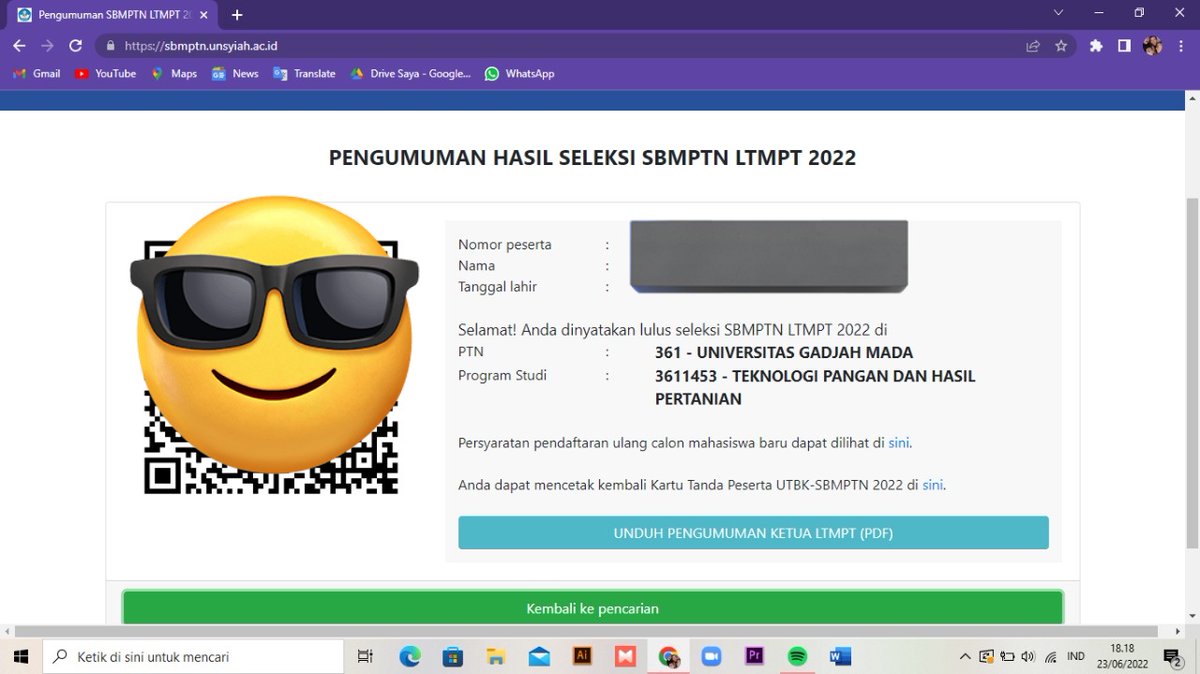Image resolution: width=1200 pixels, height=674 pixels.
Task: Click text '361 - UNIVERSITAS GADJAH MADA'
Action: (784, 353)
